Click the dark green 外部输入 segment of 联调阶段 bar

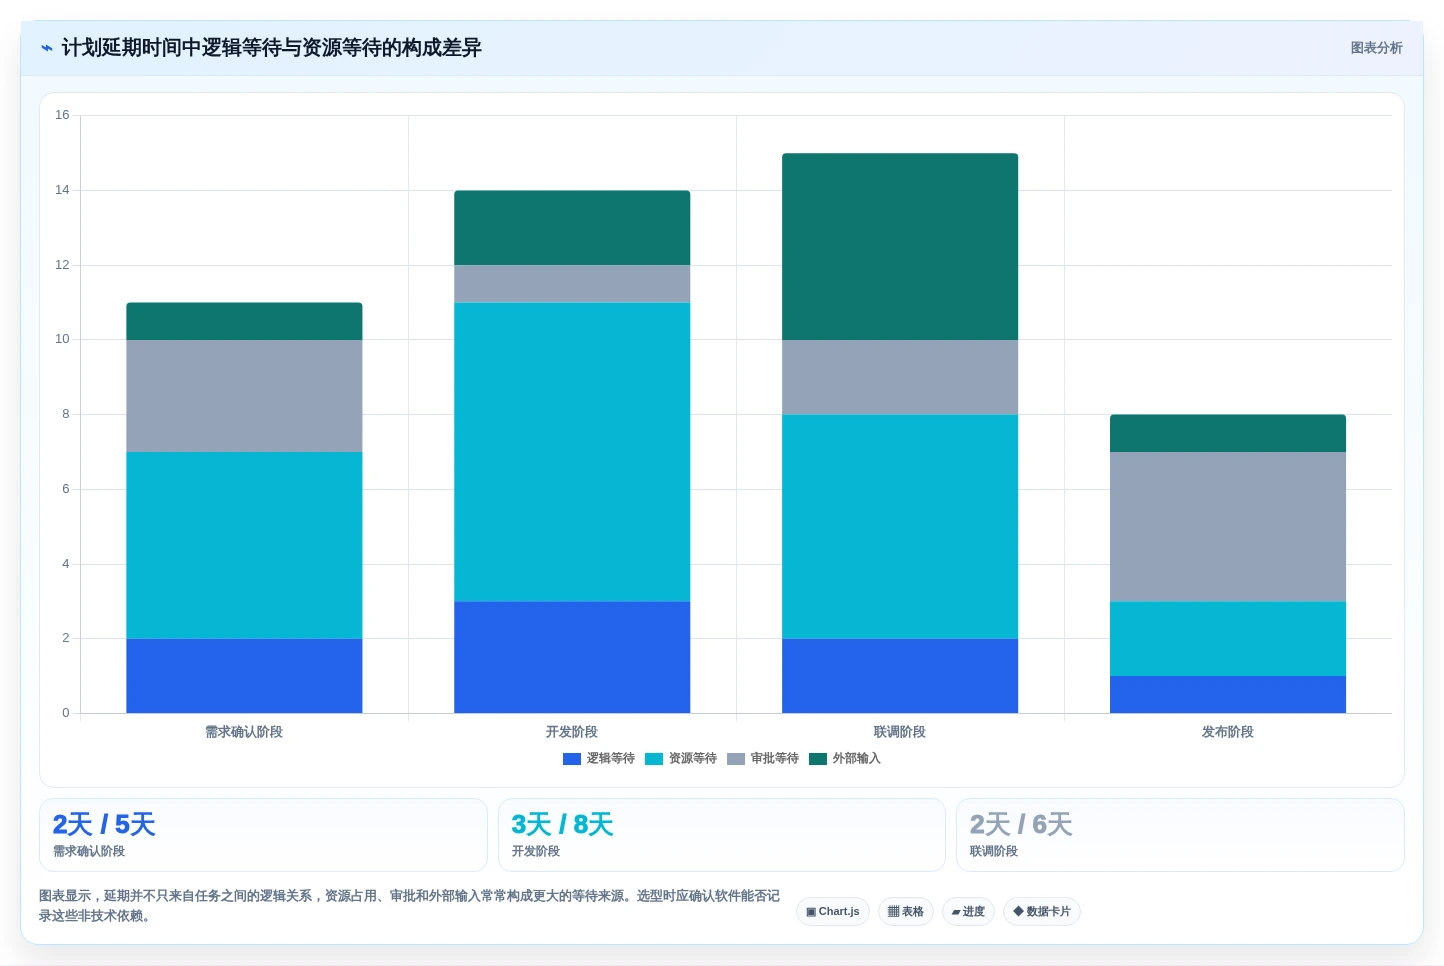click(x=900, y=247)
